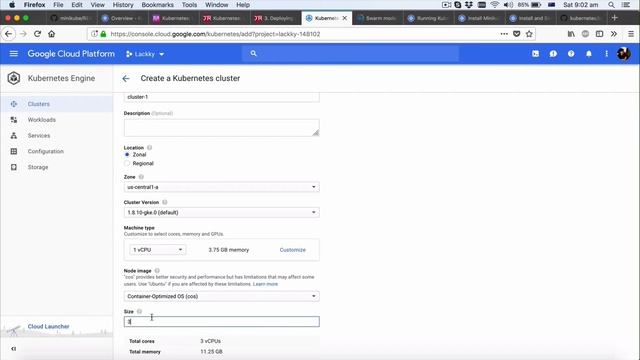Open the Firefox hamburger application menu
Image resolution: width=640 pixels, height=360 pixels.
pyautogui.click(x=631, y=34)
